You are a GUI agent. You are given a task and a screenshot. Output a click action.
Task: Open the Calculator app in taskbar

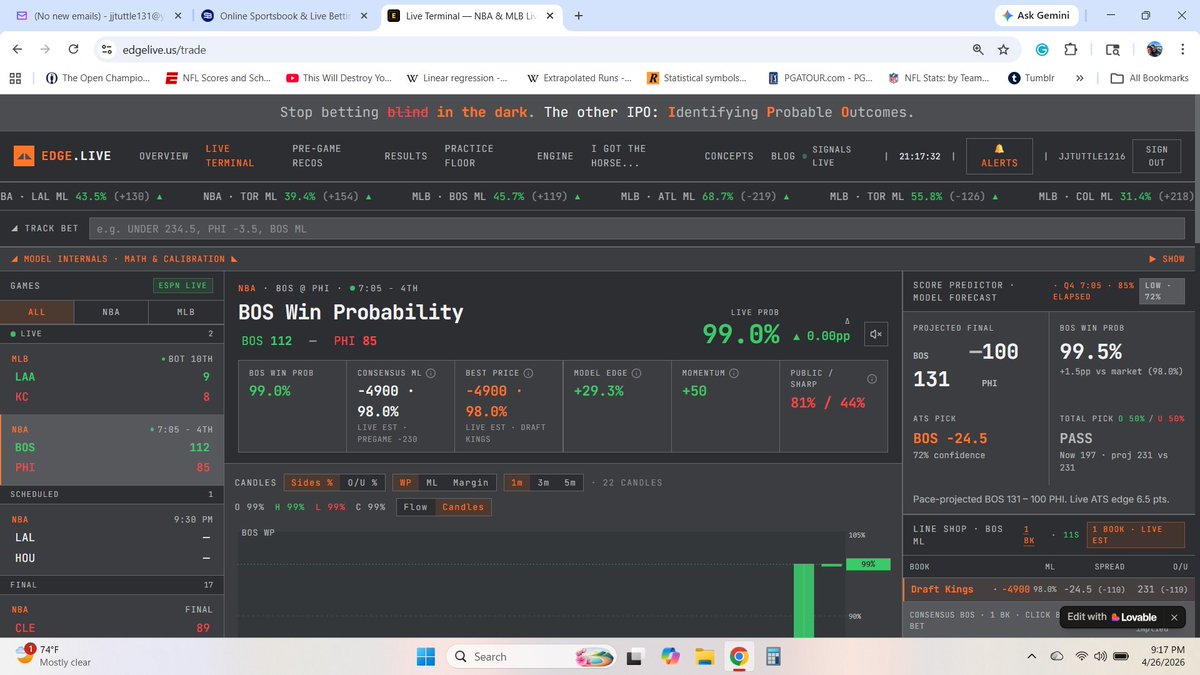click(772, 656)
